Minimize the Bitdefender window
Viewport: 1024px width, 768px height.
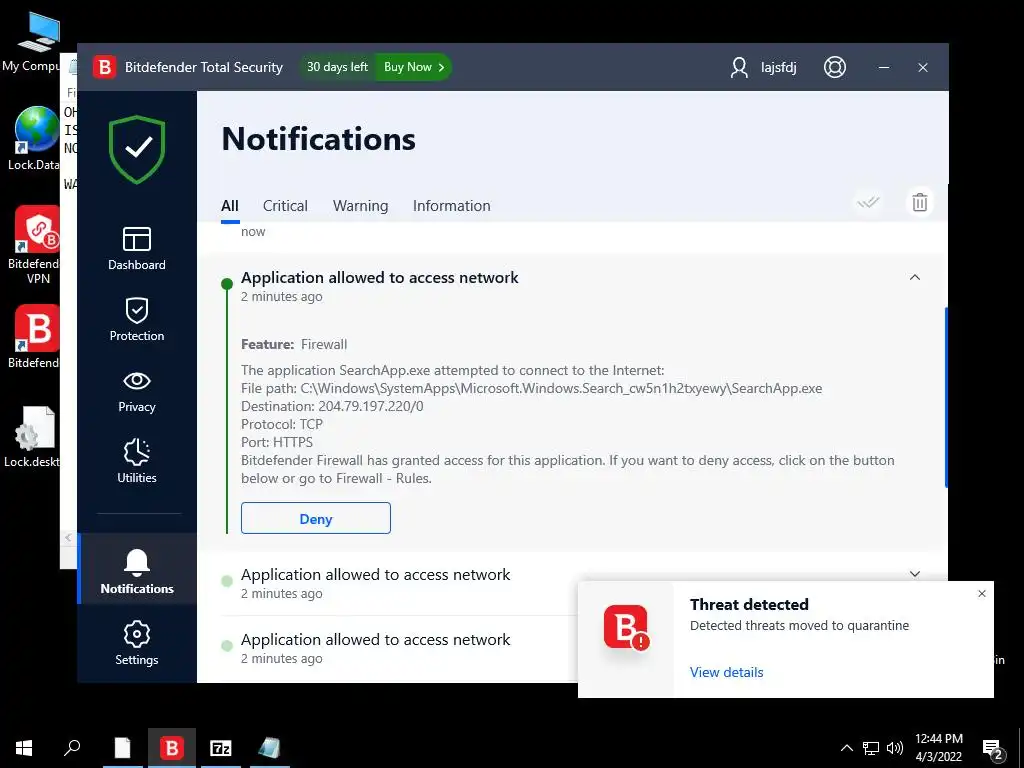click(884, 67)
